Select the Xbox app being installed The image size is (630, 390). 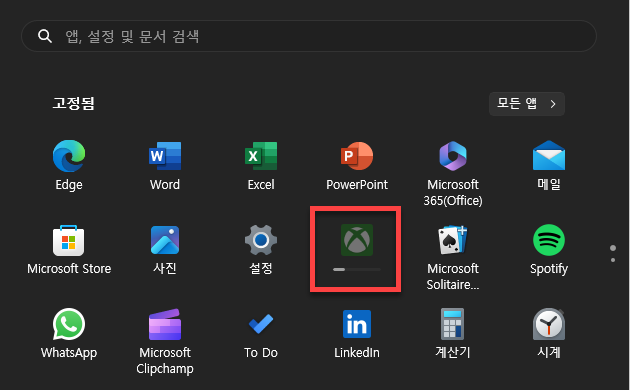tap(357, 240)
